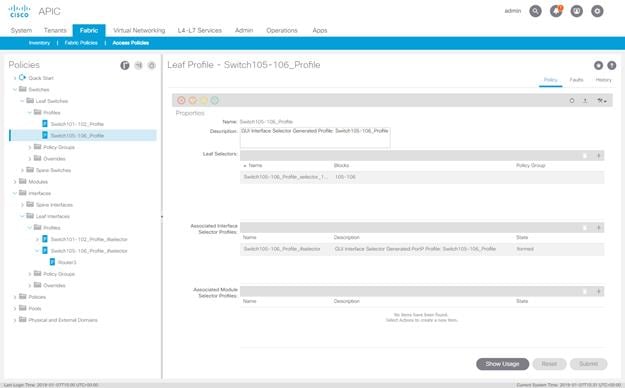Screen dimensions: 625x388
Task: Open the Operations menu
Action: click(282, 30)
